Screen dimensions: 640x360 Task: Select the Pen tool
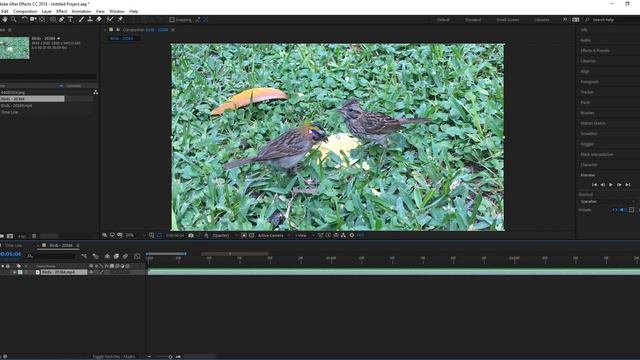click(x=62, y=19)
